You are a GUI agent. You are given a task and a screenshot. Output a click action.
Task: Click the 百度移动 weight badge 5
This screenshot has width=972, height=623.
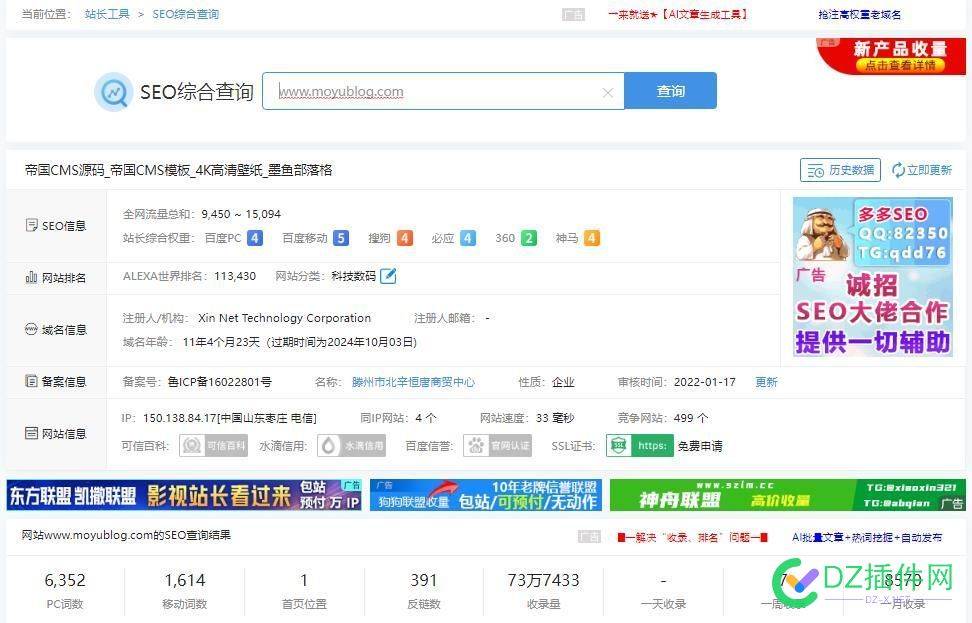coord(340,238)
